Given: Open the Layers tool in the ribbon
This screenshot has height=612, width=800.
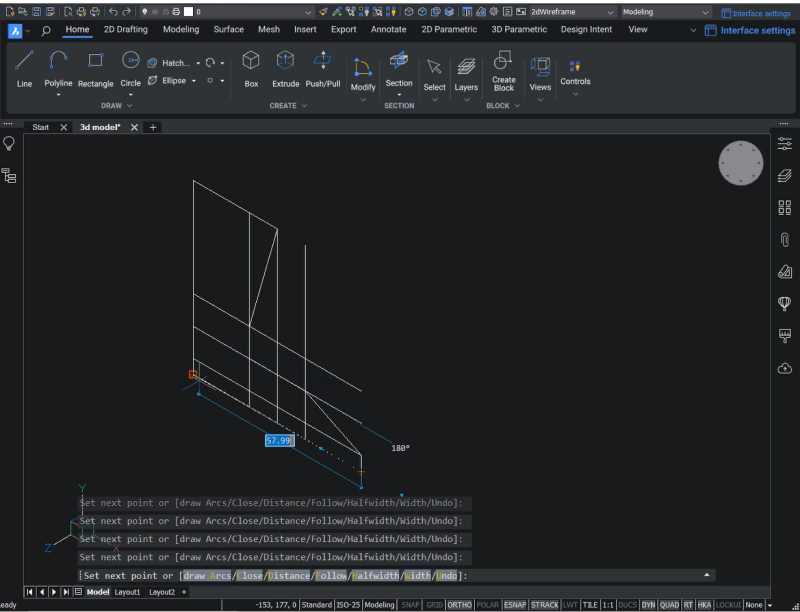Looking at the screenshot, I should pos(466,70).
